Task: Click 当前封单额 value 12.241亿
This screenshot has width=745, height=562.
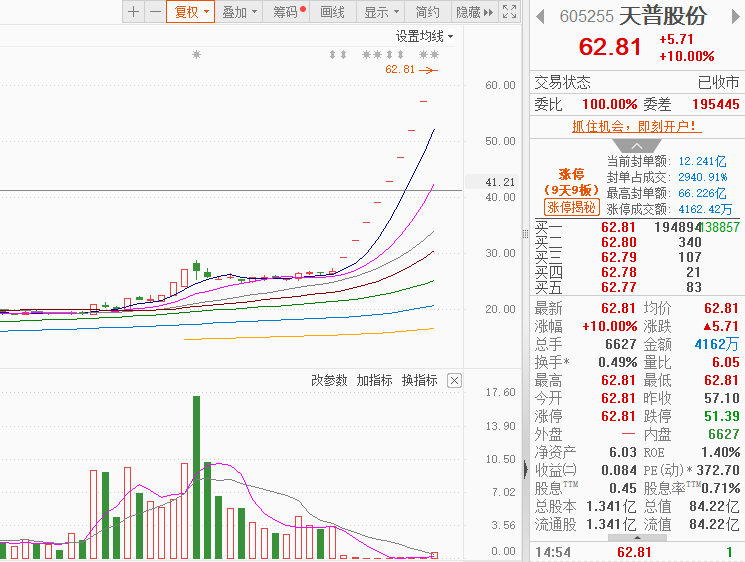Action: [x=702, y=161]
